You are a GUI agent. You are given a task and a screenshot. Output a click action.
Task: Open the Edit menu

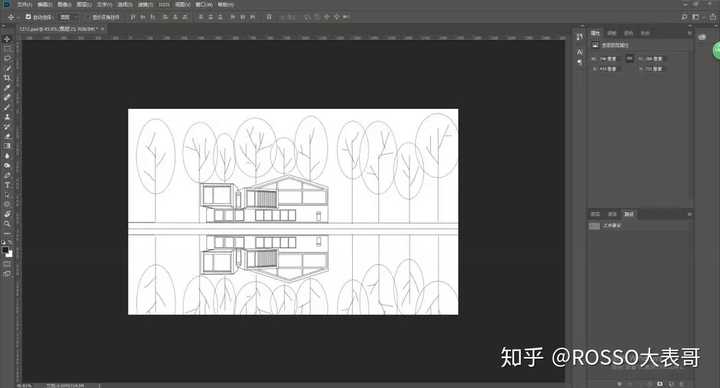click(x=45, y=4)
